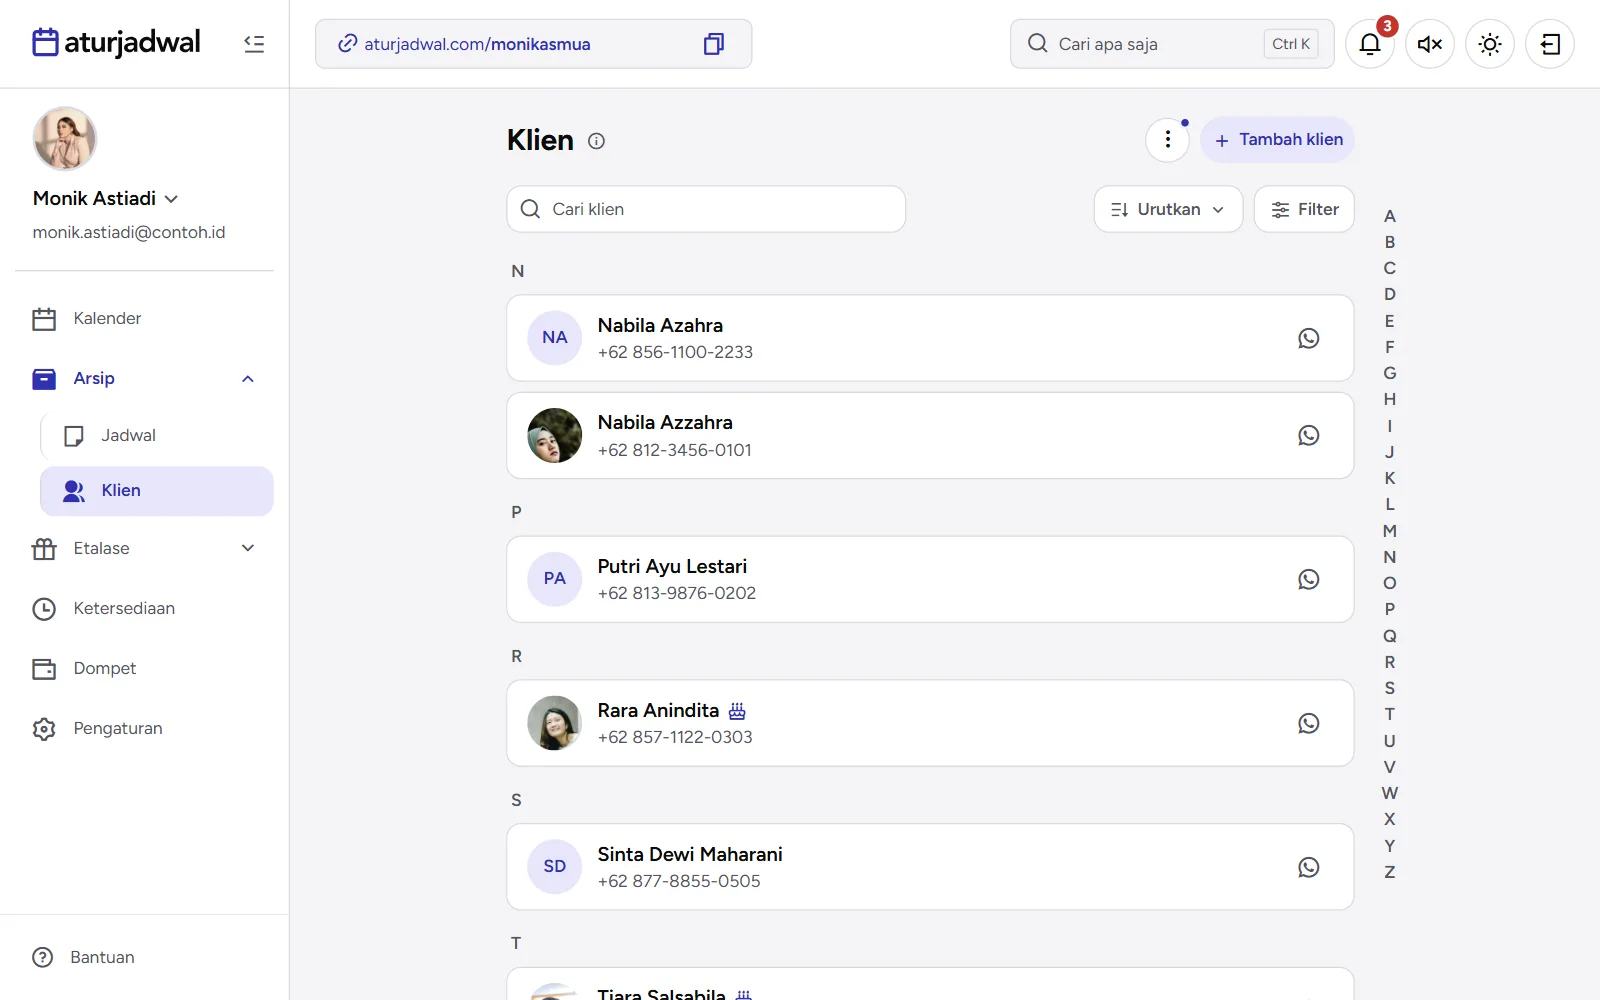Collapse the Arsip section

[248, 379]
